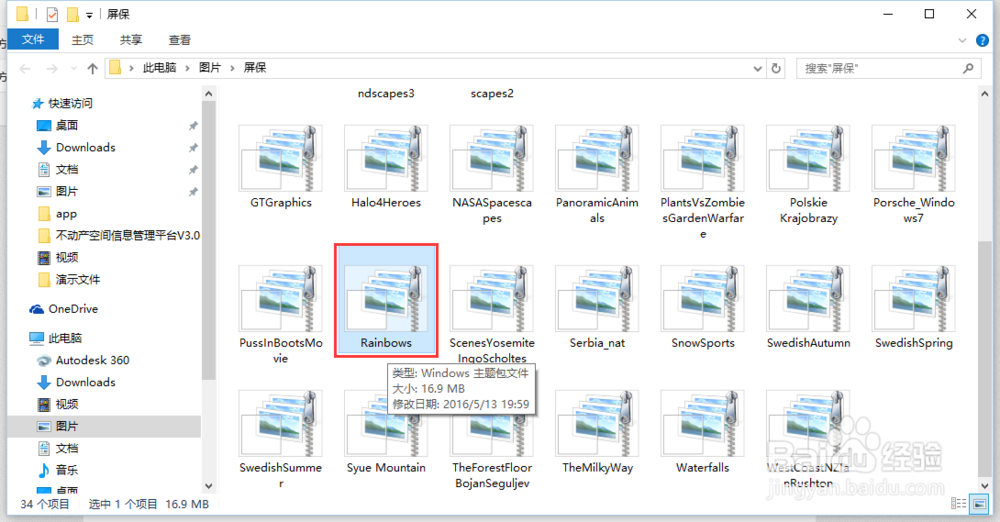Click the Refresh button in address bar

click(776, 68)
